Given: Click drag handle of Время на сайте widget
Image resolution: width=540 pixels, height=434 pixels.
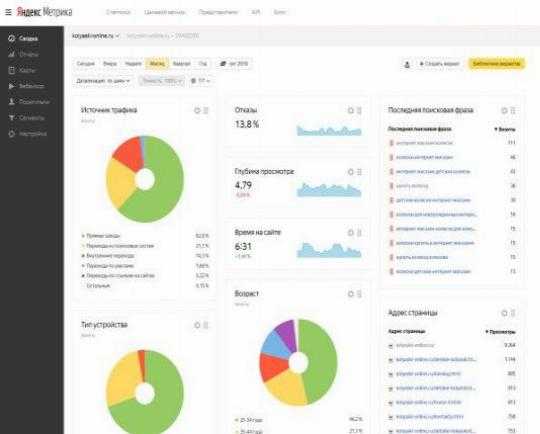Looking at the screenshot, I should tap(359, 233).
